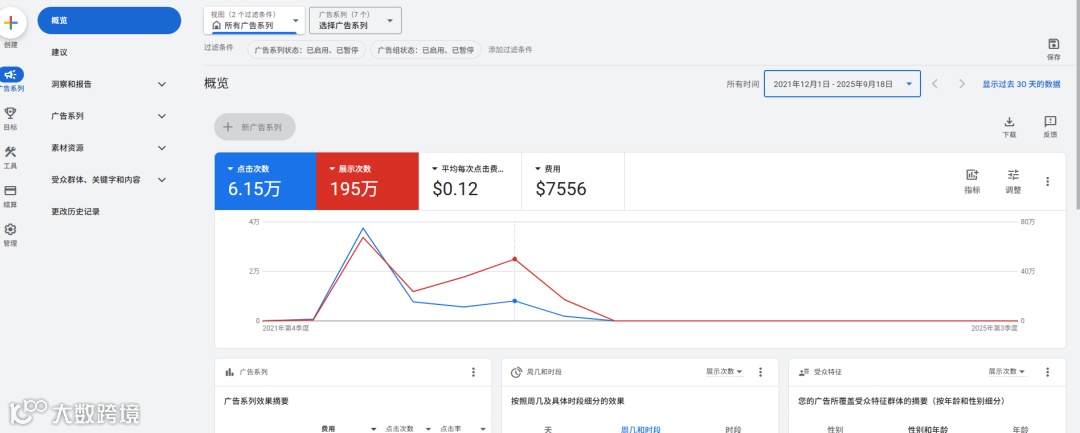Screen dimensions: 1080x433
Task: Open 视图 所有广告系列 dropdown
Action: (x=255, y=21)
